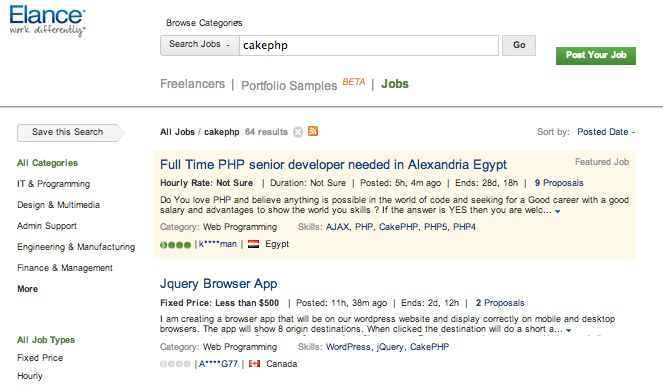Click the green rating dots beside k****man
This screenshot has height=385, width=663.
click(175, 245)
